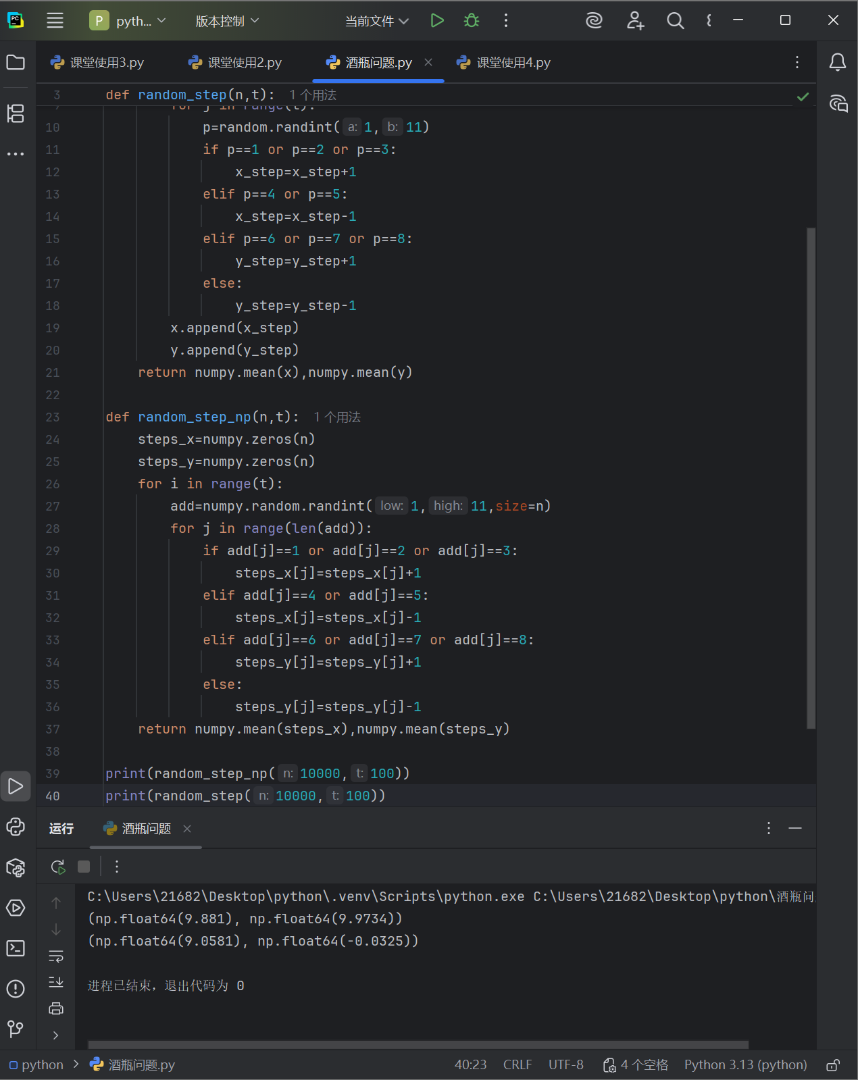Open the Problems tool window

15,989
